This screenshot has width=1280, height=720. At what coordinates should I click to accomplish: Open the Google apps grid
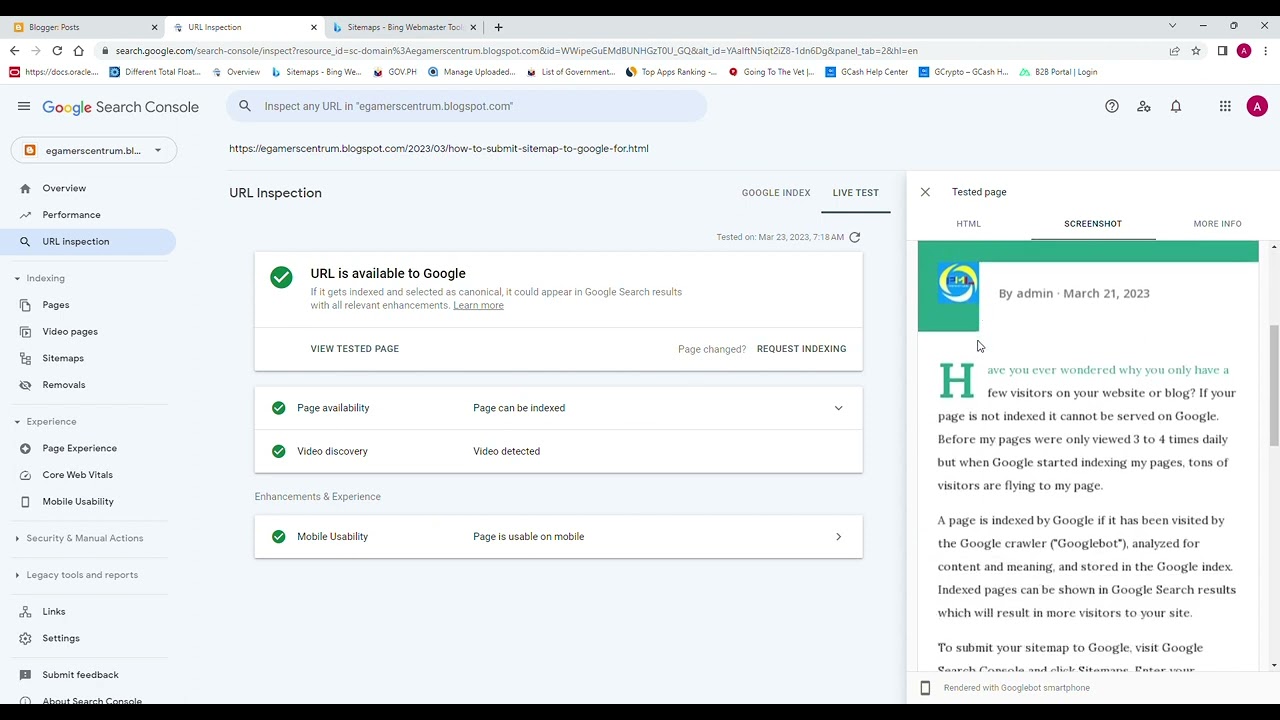coord(1225,106)
